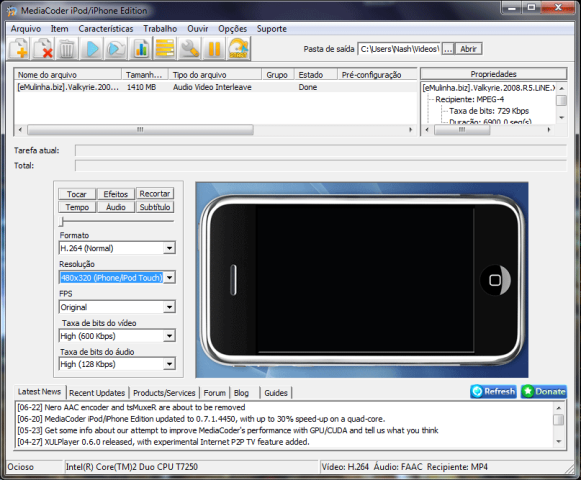Viewport: 581px width, 480px height.
Task: Click the Add file toolbar icon
Action: click(x=19, y=49)
